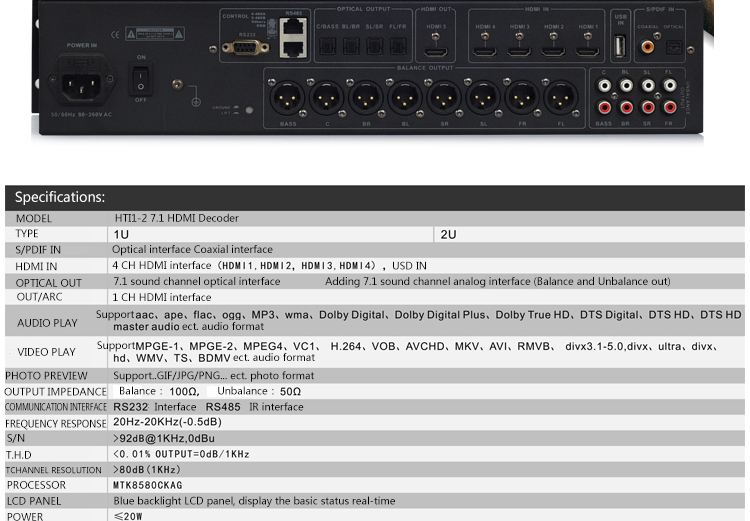Screen dimensions: 750x521
Task: Select "Optical interface Coaxial interface" text
Action: pyautogui.click(x=192, y=249)
